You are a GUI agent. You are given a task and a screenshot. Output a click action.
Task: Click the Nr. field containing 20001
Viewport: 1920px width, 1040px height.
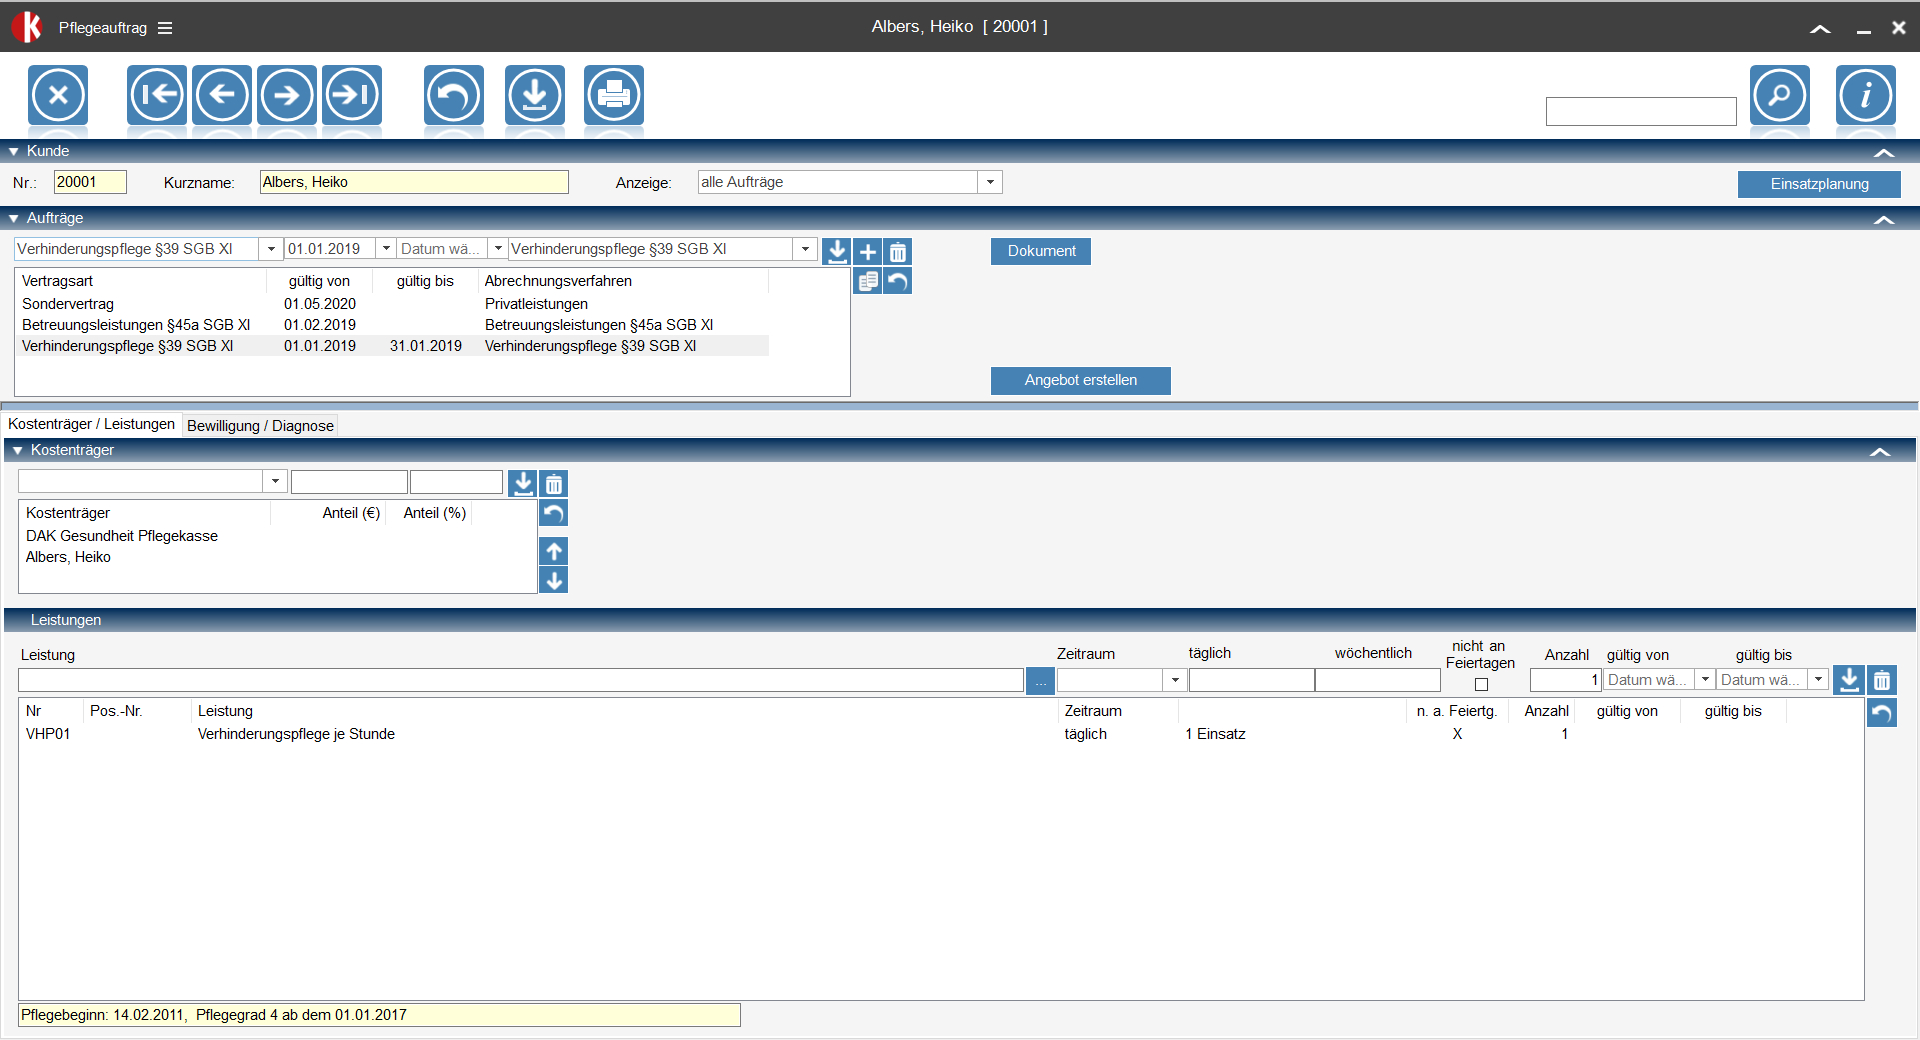coord(90,182)
